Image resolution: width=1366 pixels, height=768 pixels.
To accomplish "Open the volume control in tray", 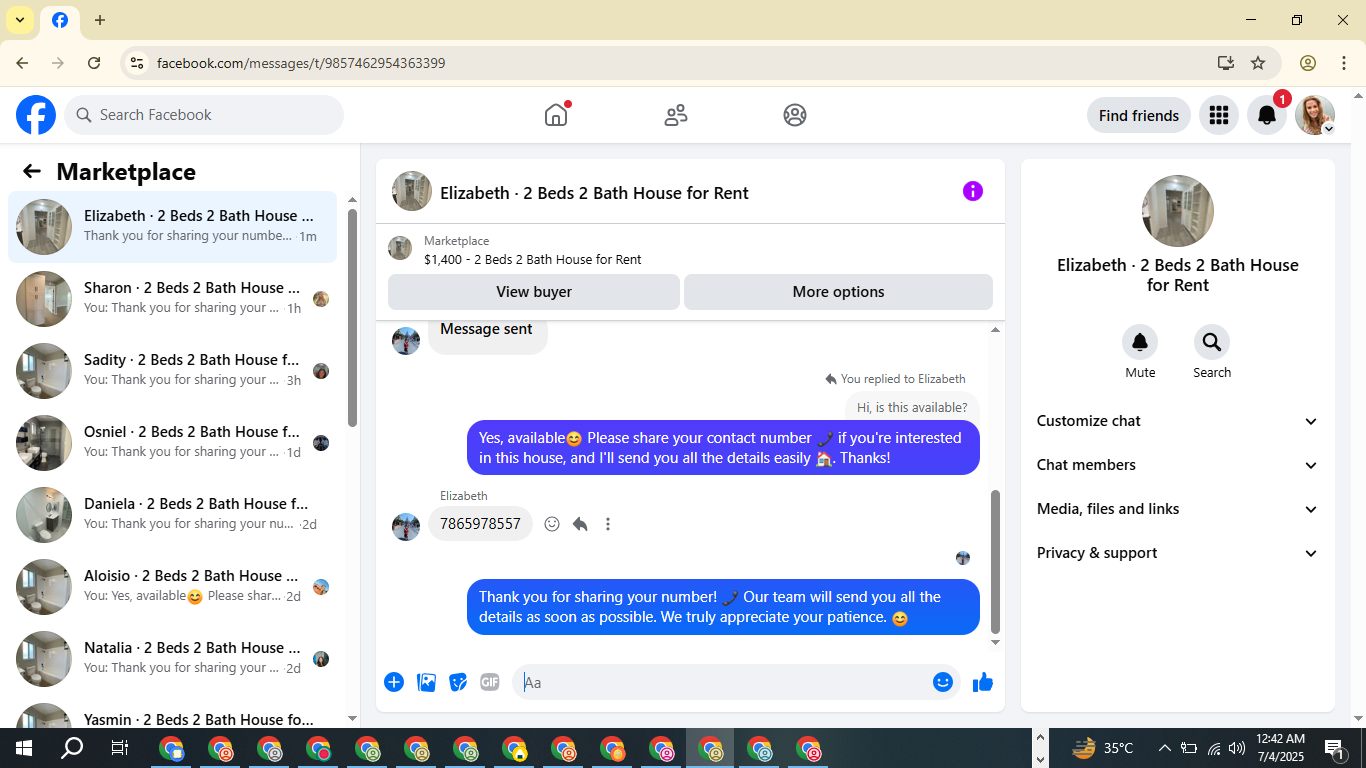I will [1237, 748].
